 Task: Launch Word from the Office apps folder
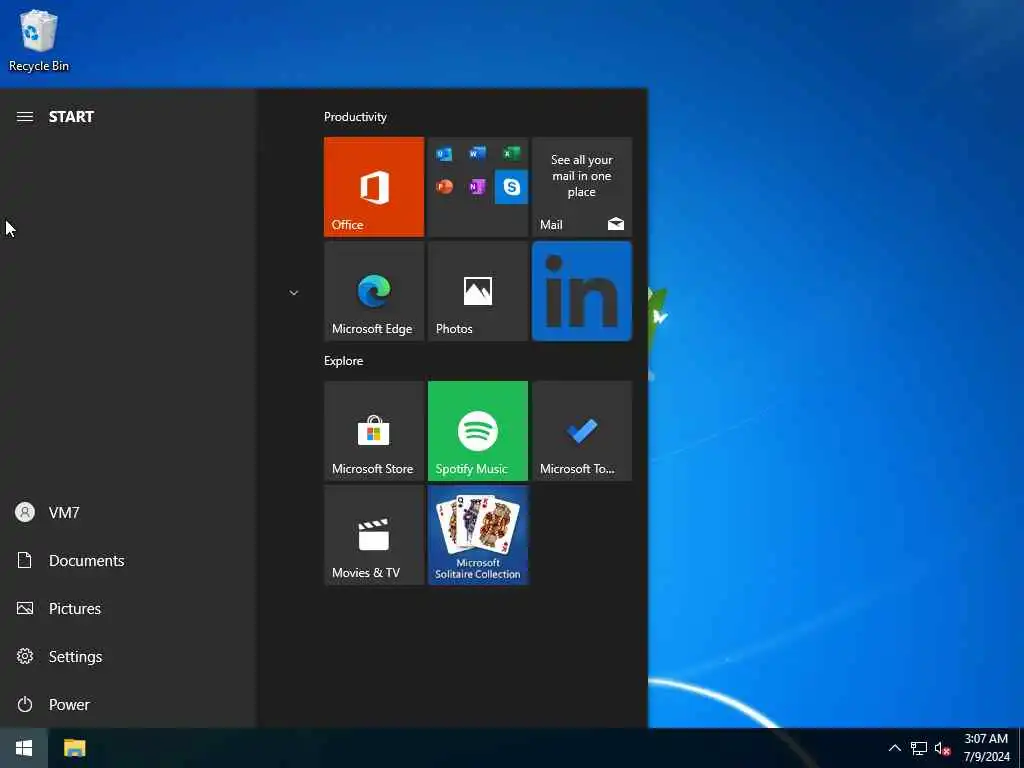[x=477, y=153]
